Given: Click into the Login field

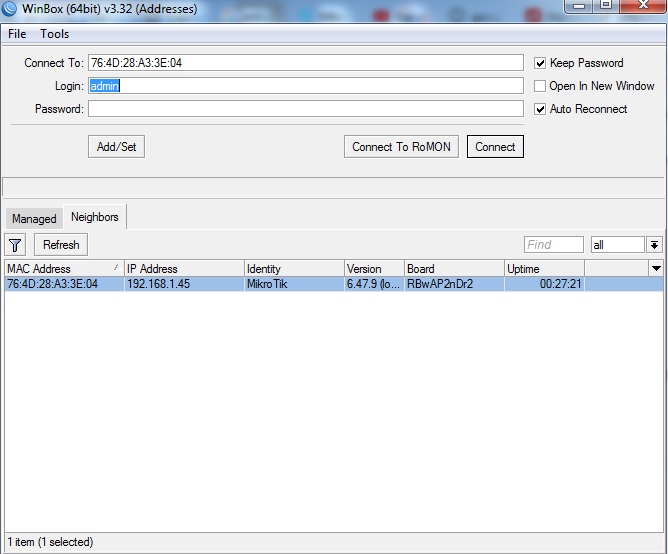Looking at the screenshot, I should (306, 86).
